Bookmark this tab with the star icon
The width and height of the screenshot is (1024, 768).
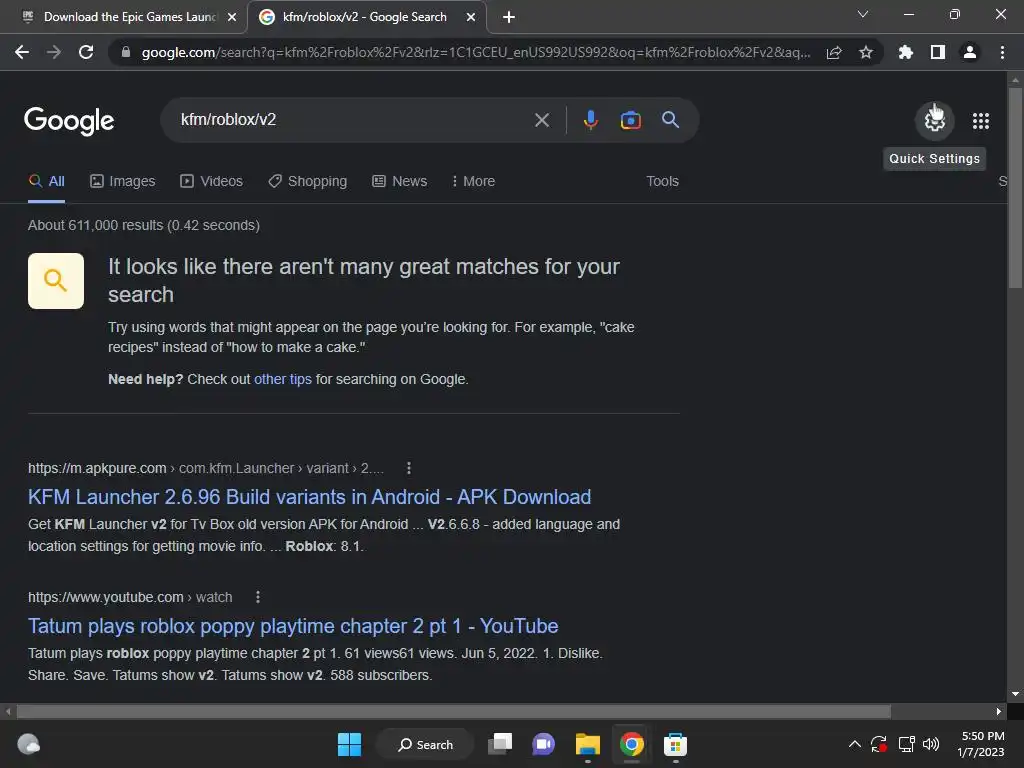click(866, 52)
